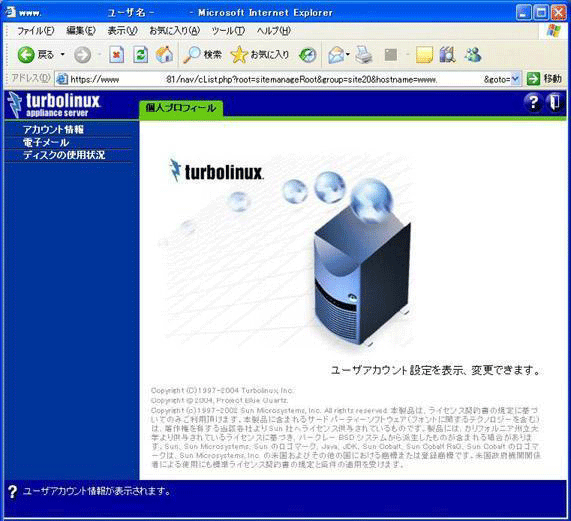Open the ファイル(F) menu
The width and height of the screenshot is (571, 521).
(36, 31)
